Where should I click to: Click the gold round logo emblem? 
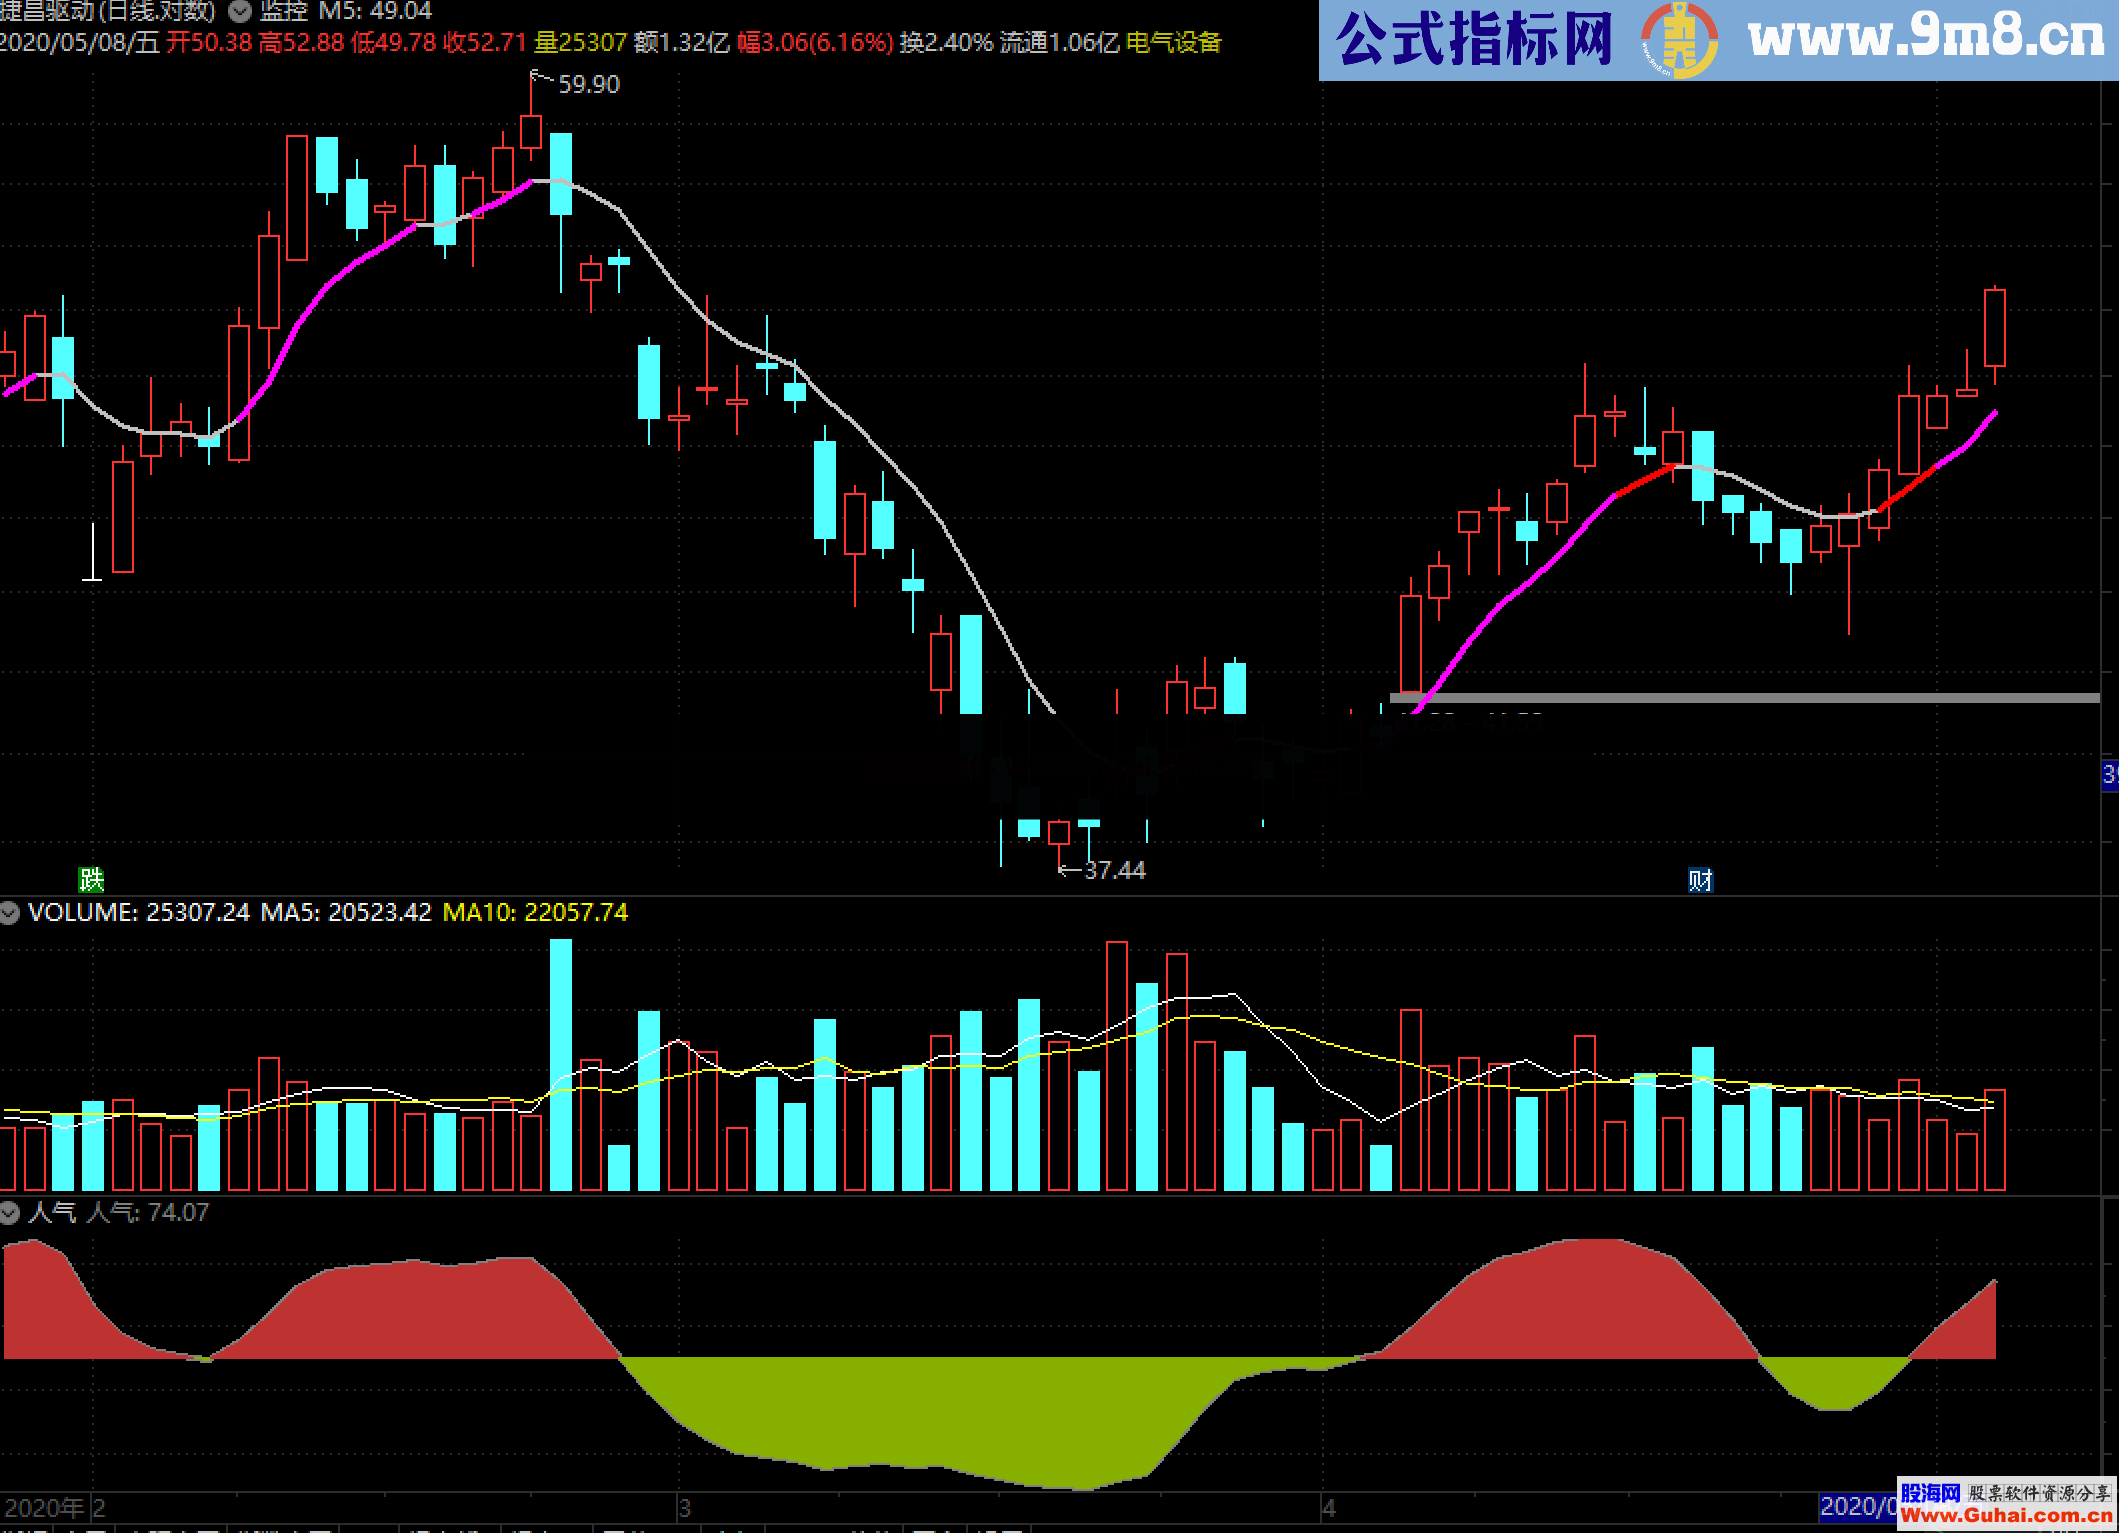(x=1679, y=42)
